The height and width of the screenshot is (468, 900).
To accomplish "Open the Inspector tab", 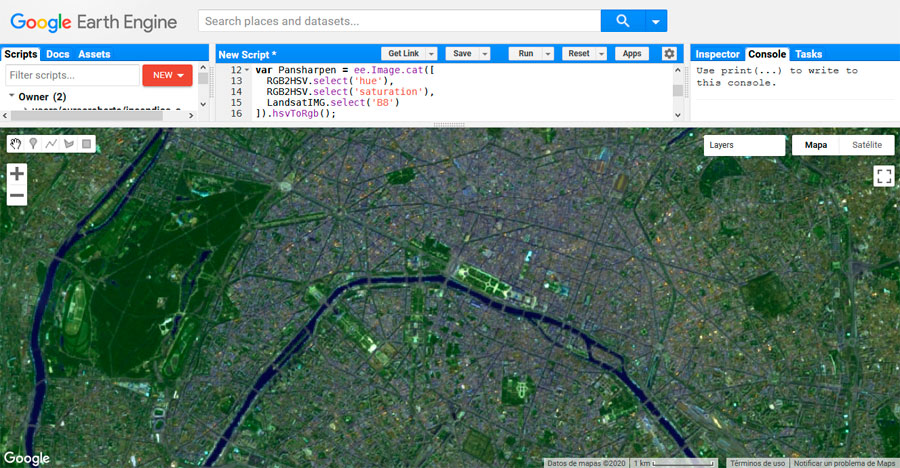I will [x=717, y=54].
